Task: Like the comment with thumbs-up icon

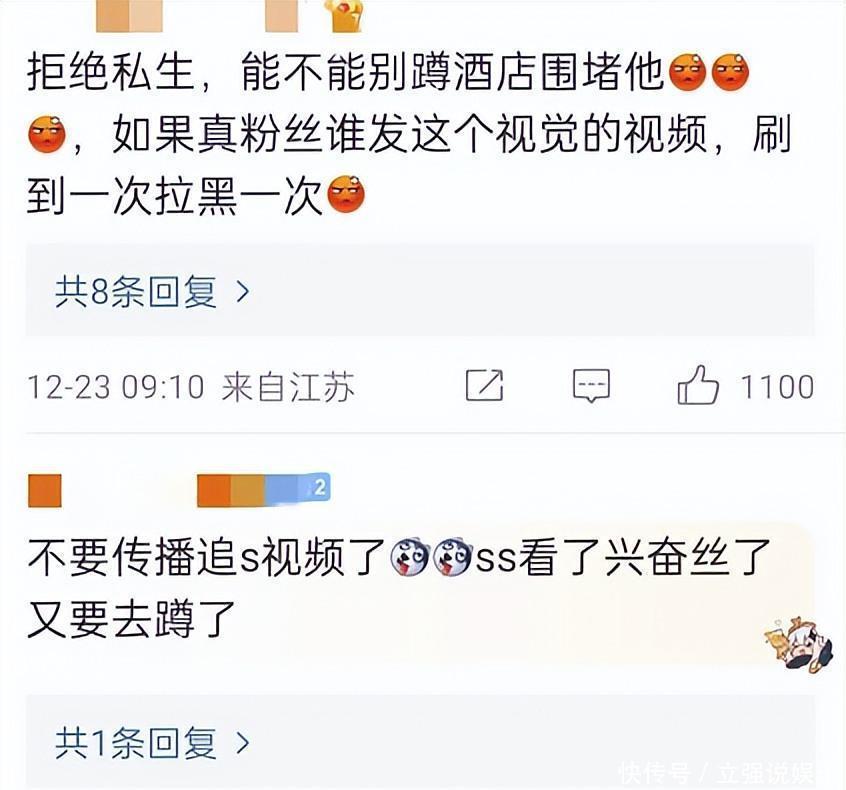Action: [x=698, y=385]
